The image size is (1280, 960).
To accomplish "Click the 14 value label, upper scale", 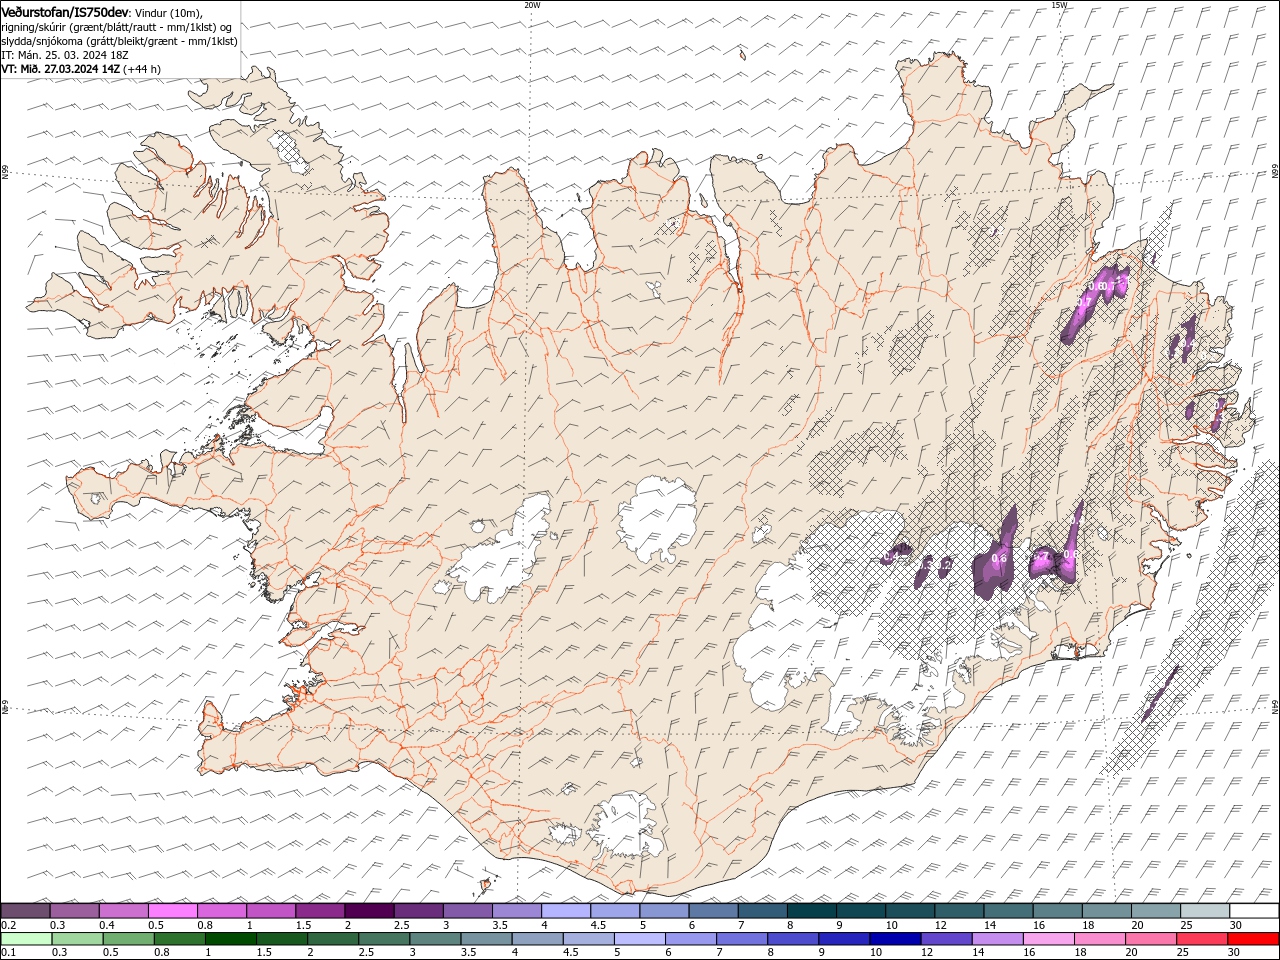I will coord(989,925).
